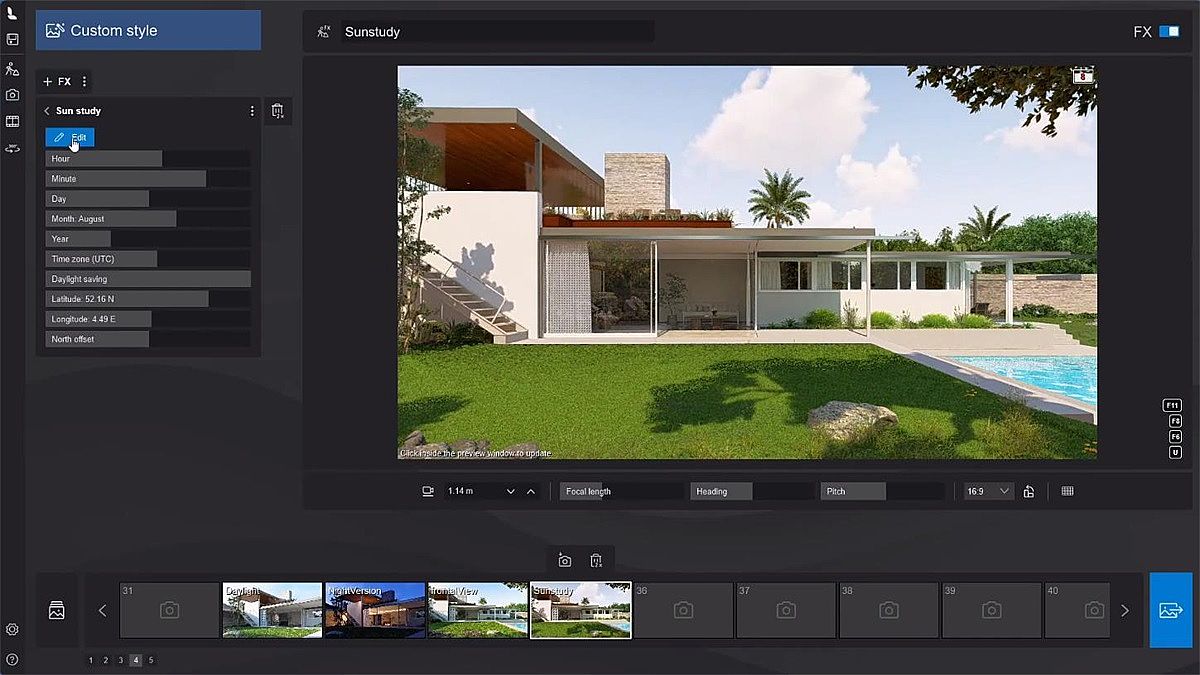
Task: Expand the 1.14 m camera height dropdown
Action: coord(510,491)
